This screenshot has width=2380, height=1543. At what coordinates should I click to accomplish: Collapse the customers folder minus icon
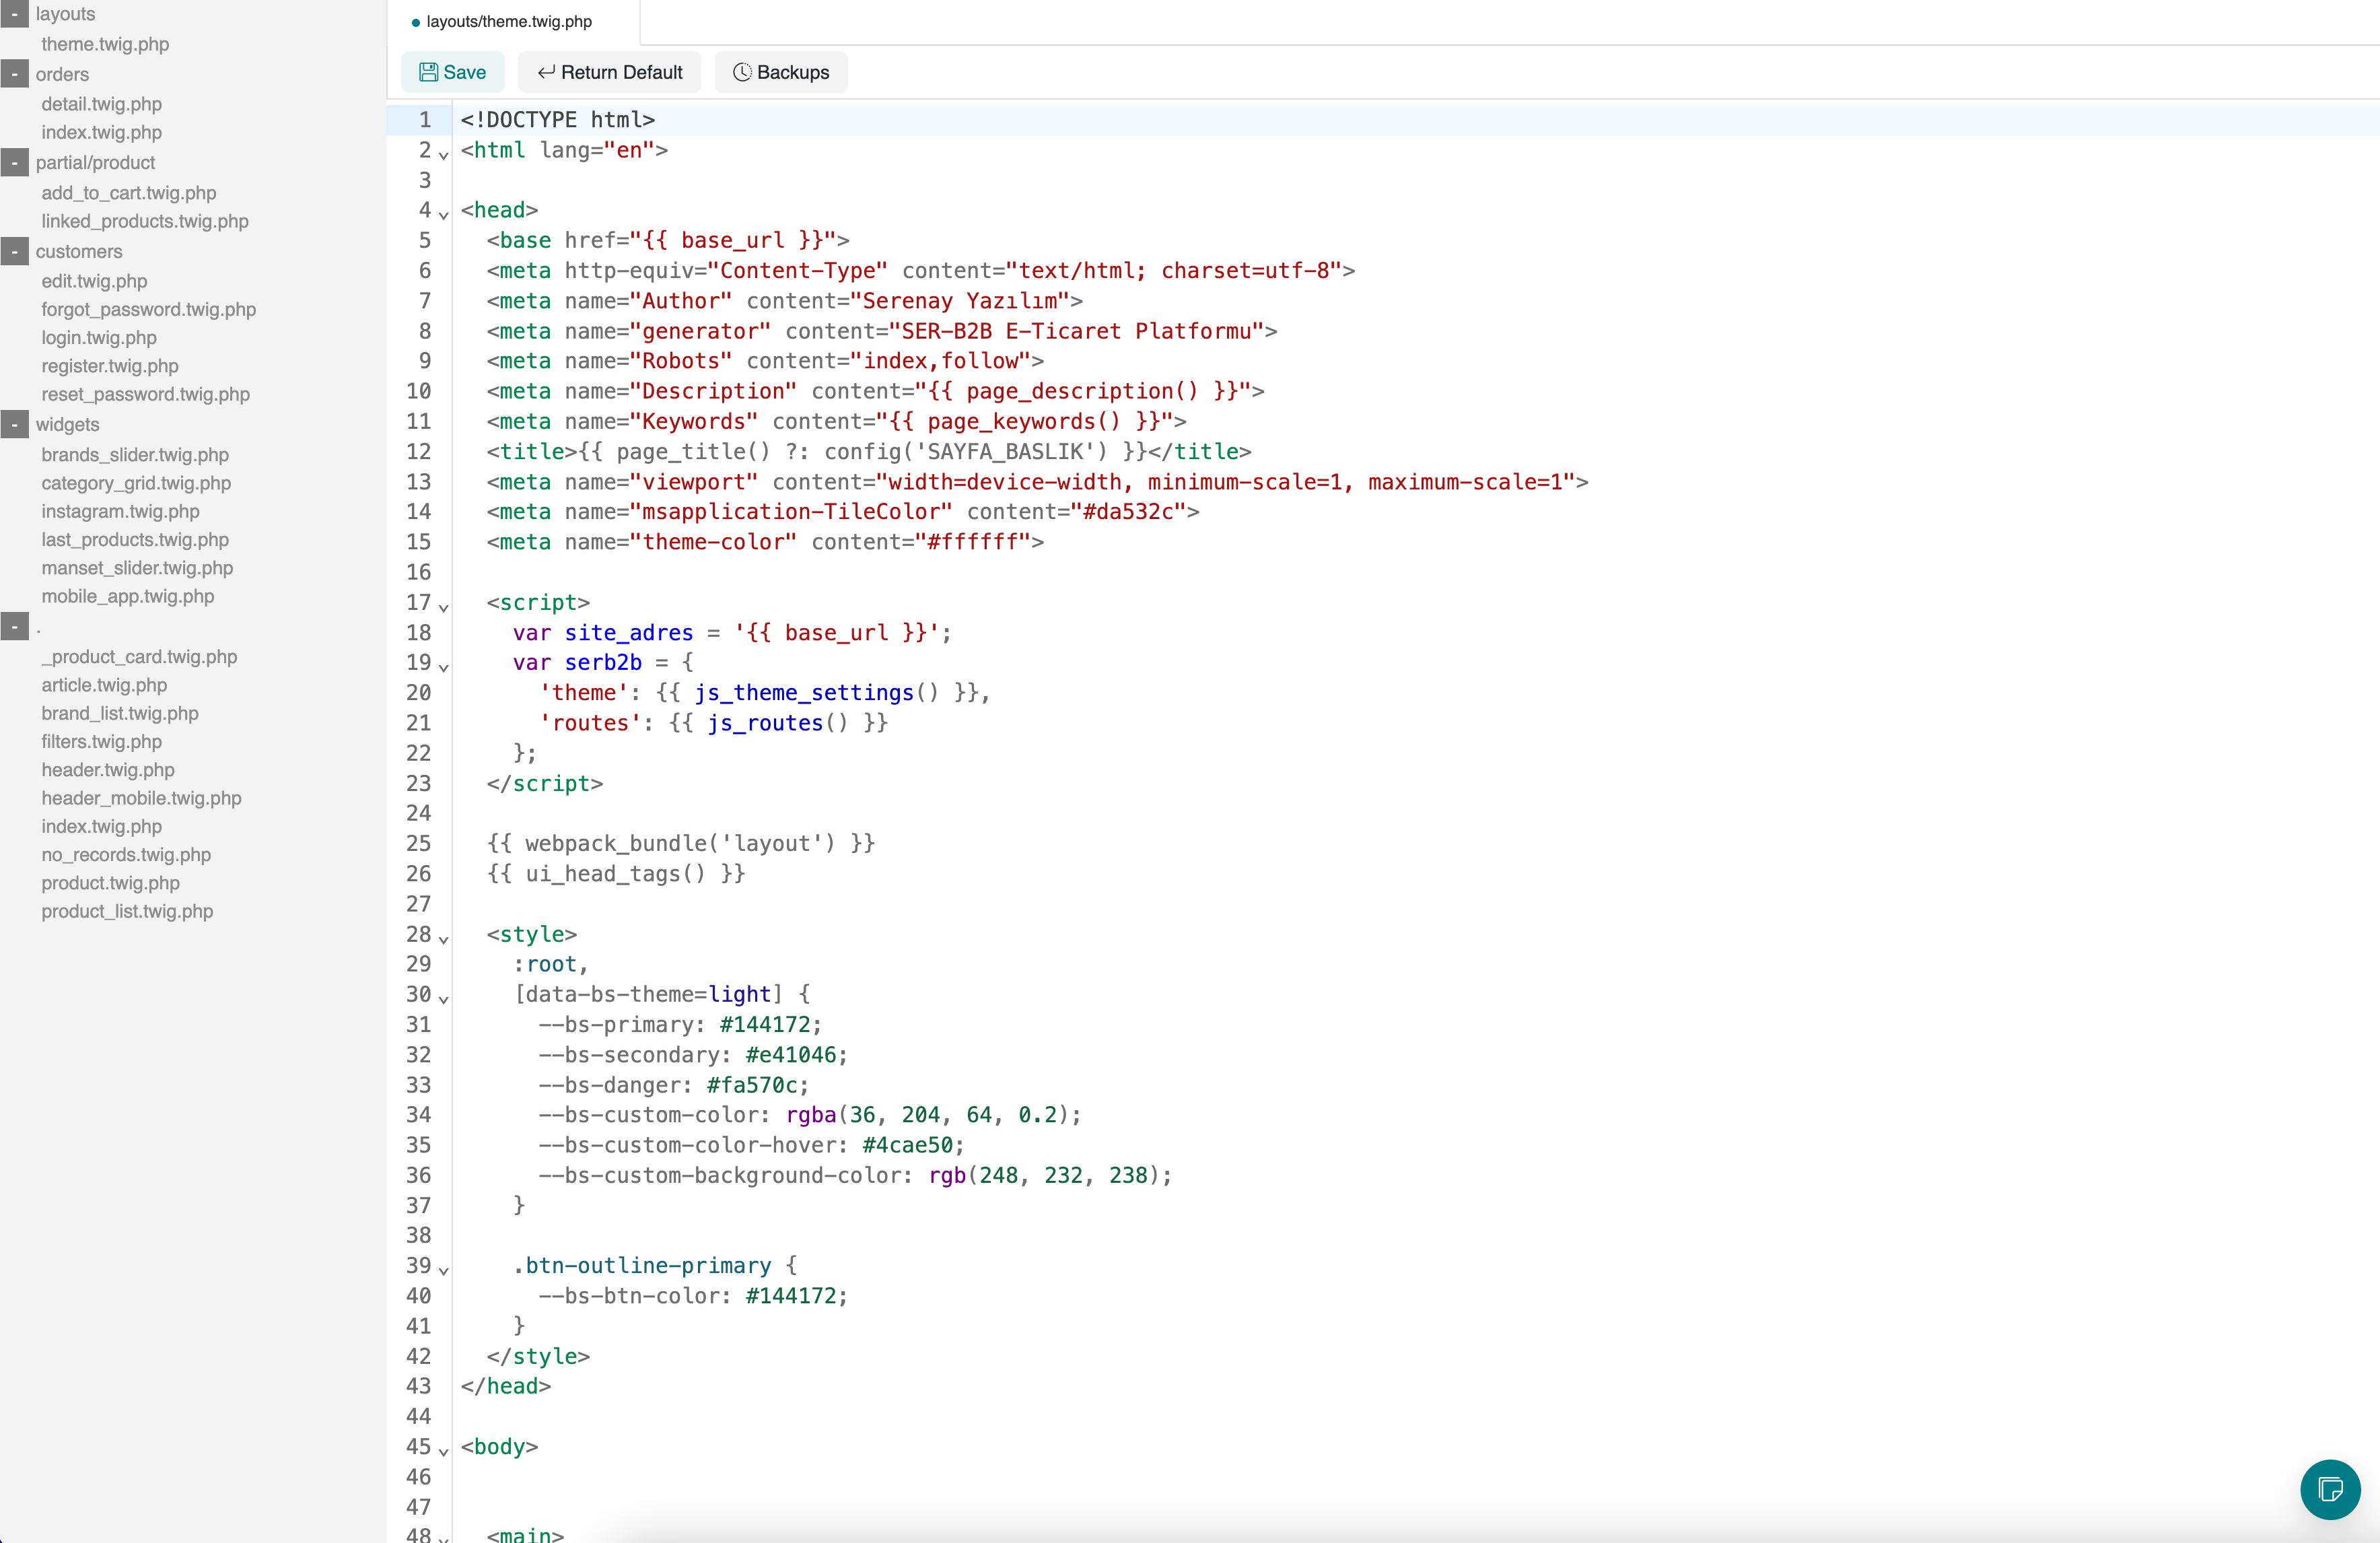pyautogui.click(x=14, y=251)
